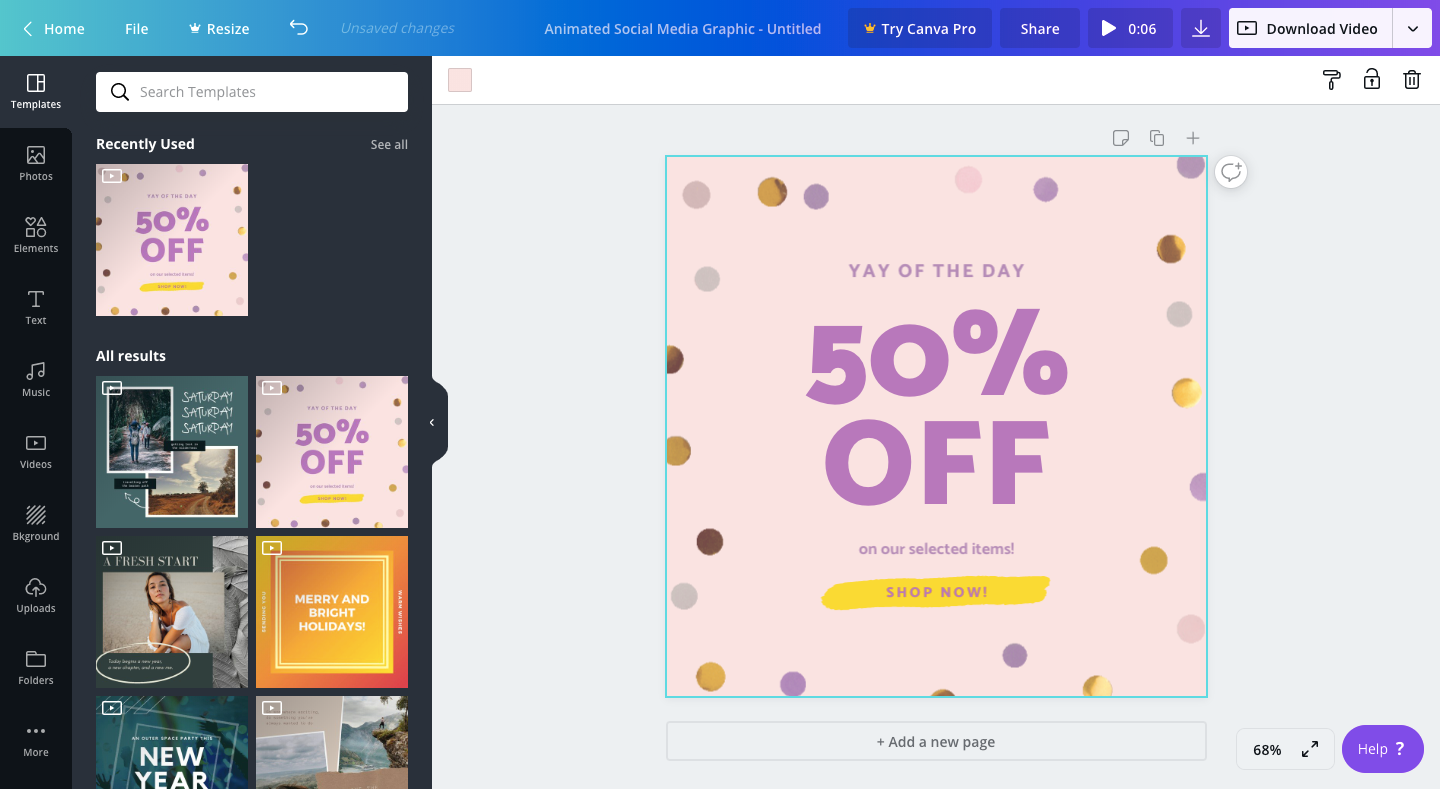Open the Music library panel
This screenshot has height=789, width=1440.
(36, 380)
